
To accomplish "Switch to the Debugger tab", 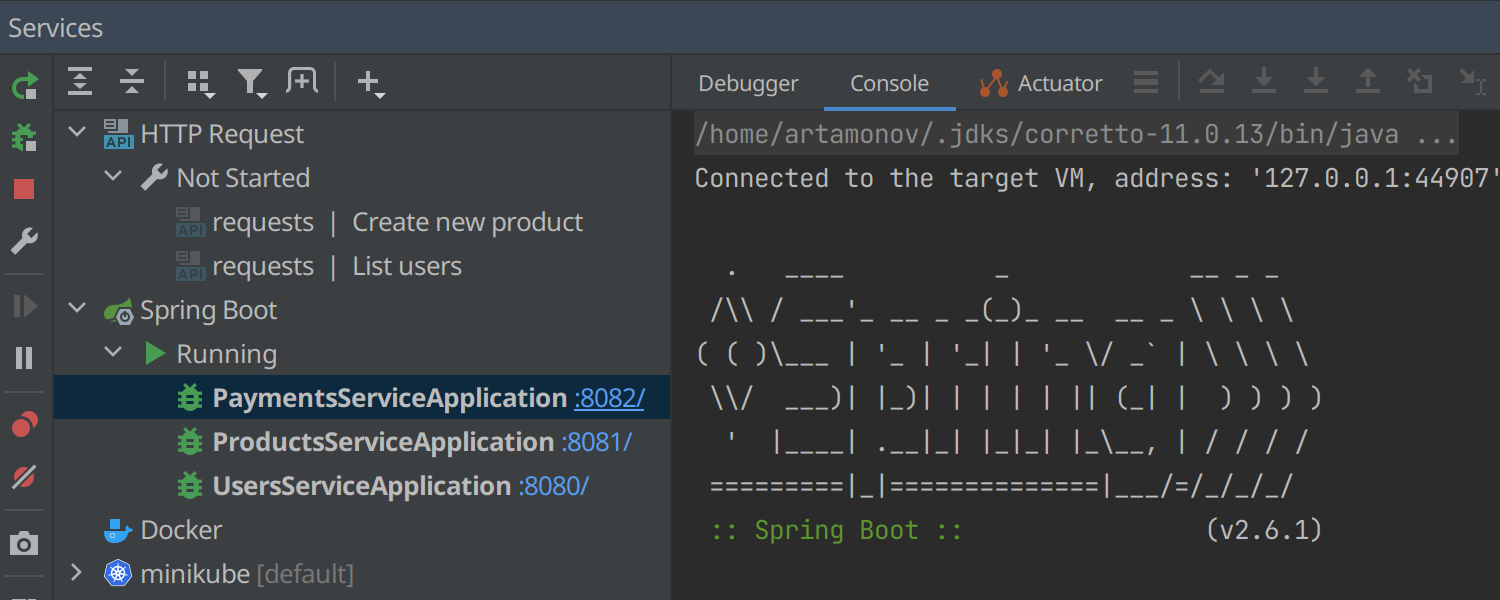I will (748, 84).
